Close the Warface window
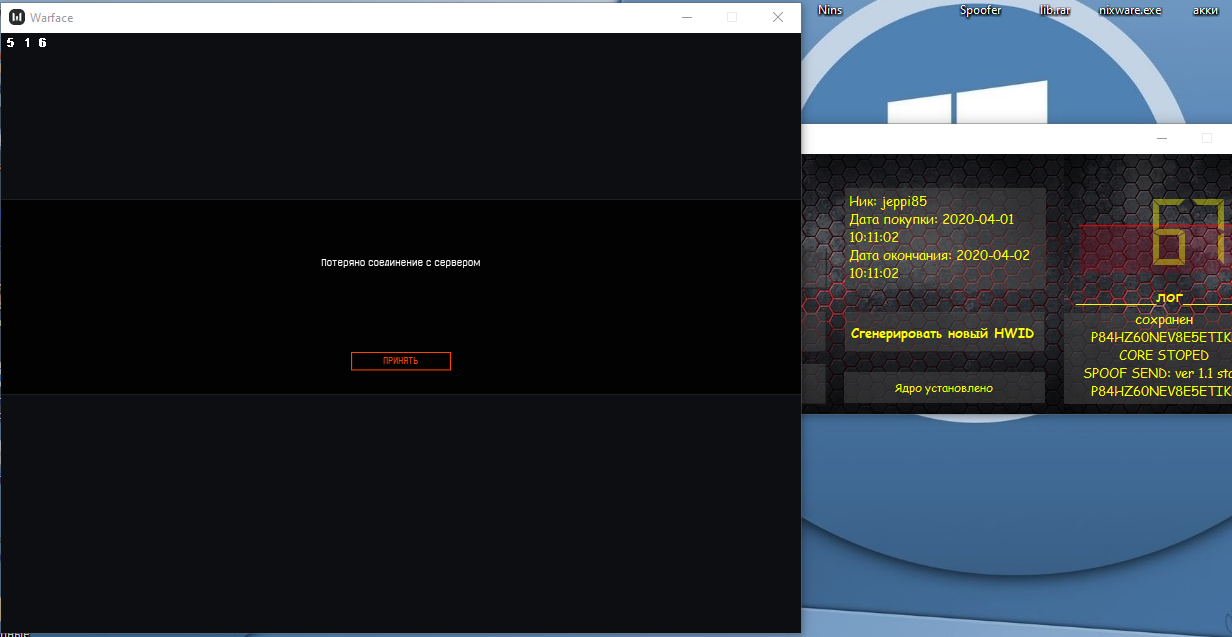 click(x=778, y=17)
